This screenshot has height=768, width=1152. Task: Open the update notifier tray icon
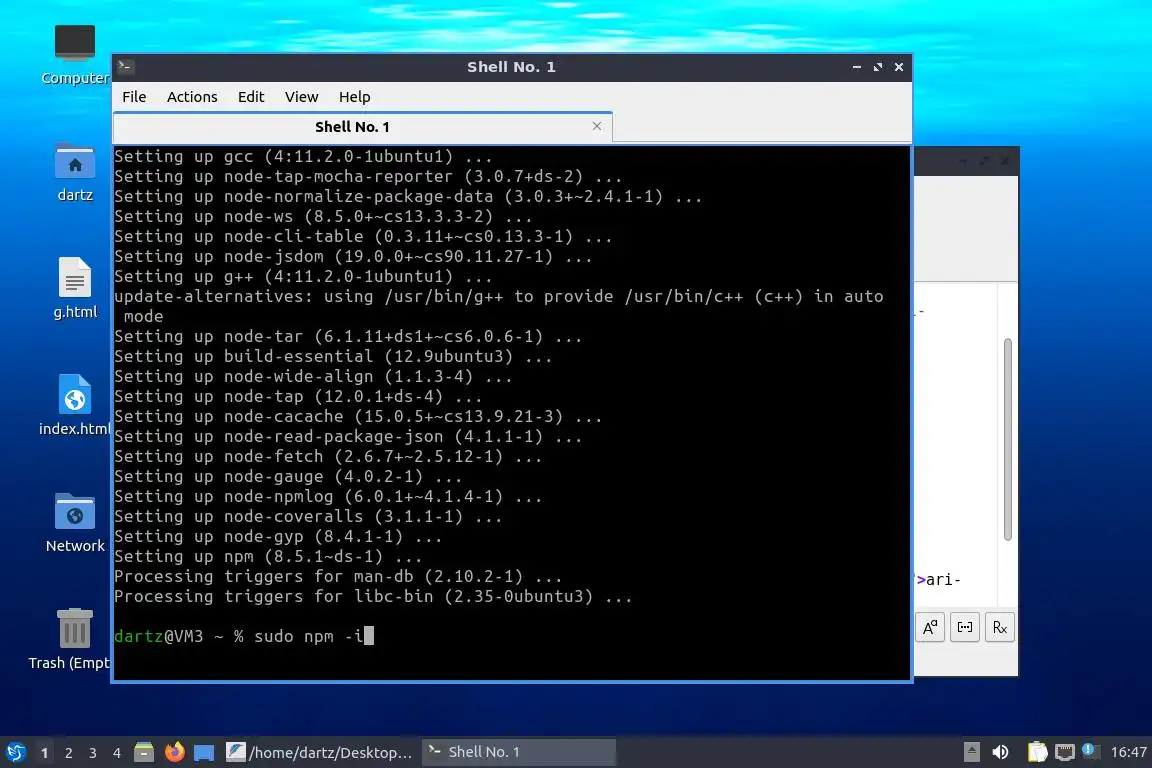(1090, 750)
